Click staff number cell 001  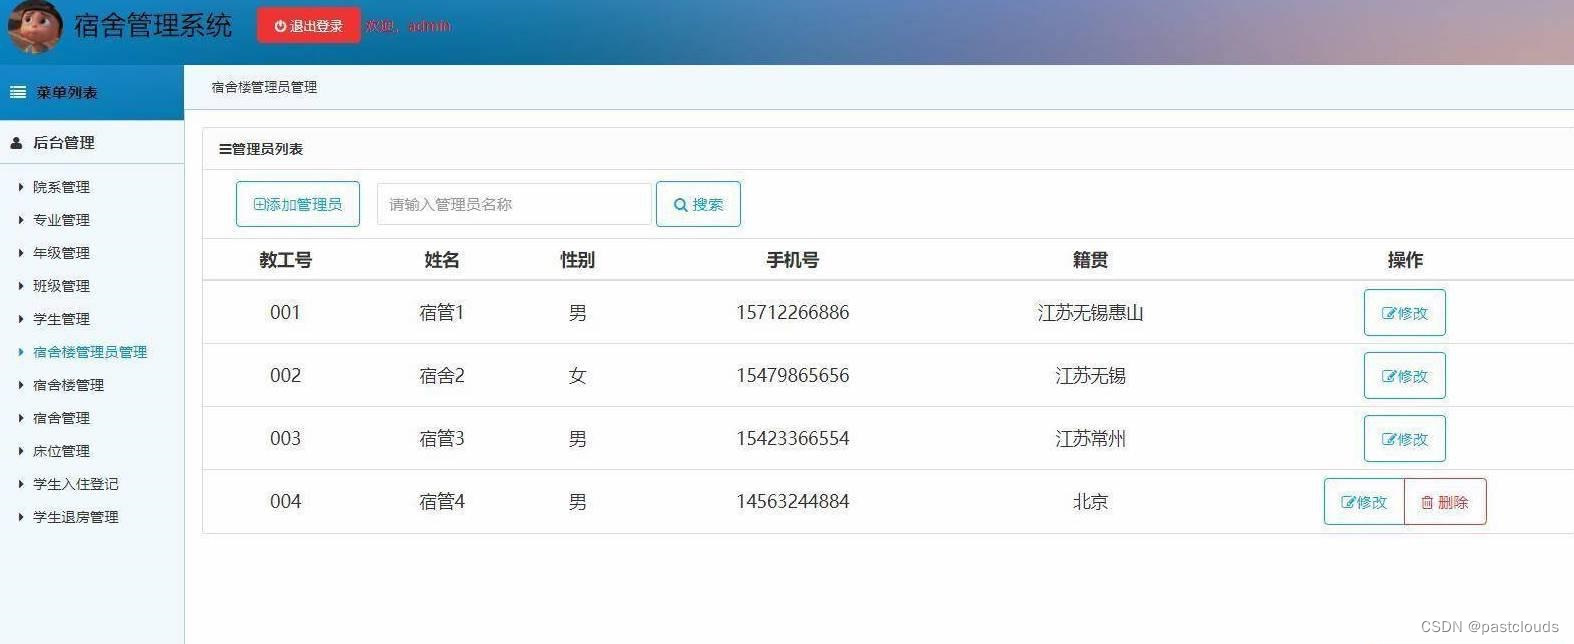(285, 313)
